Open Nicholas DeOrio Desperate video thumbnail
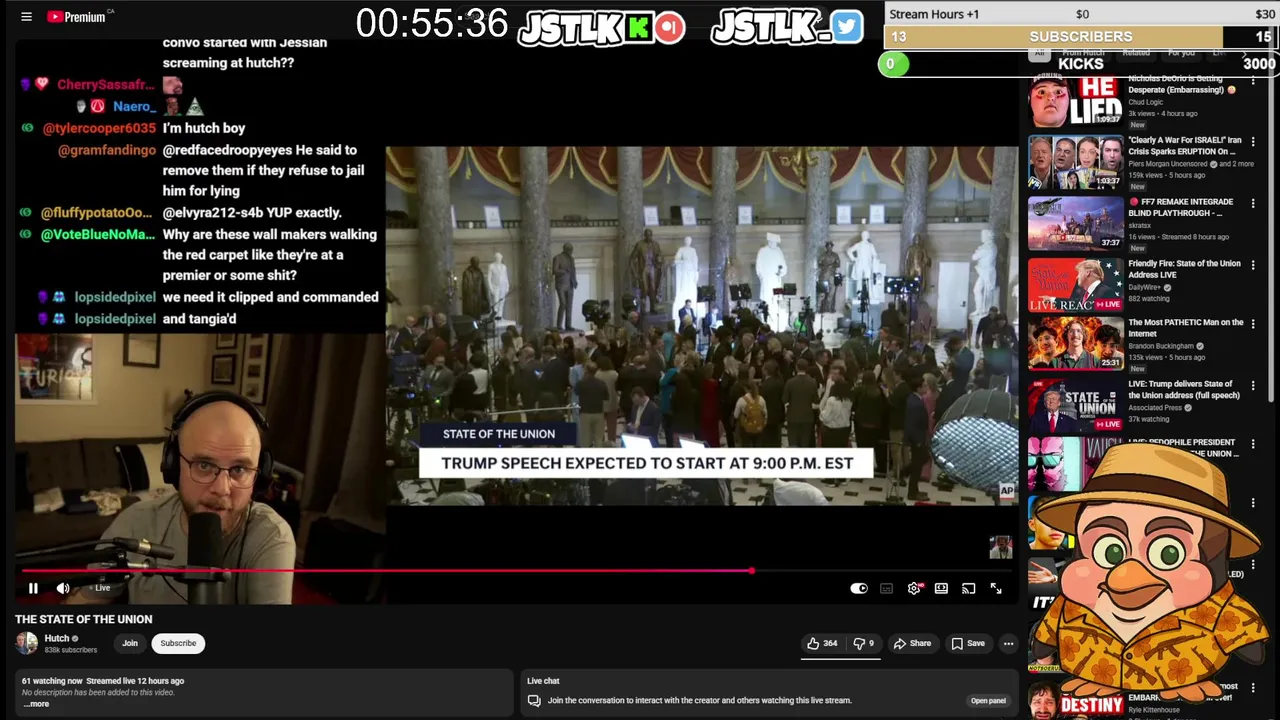Screen dimensions: 1280x720 (1076, 100)
